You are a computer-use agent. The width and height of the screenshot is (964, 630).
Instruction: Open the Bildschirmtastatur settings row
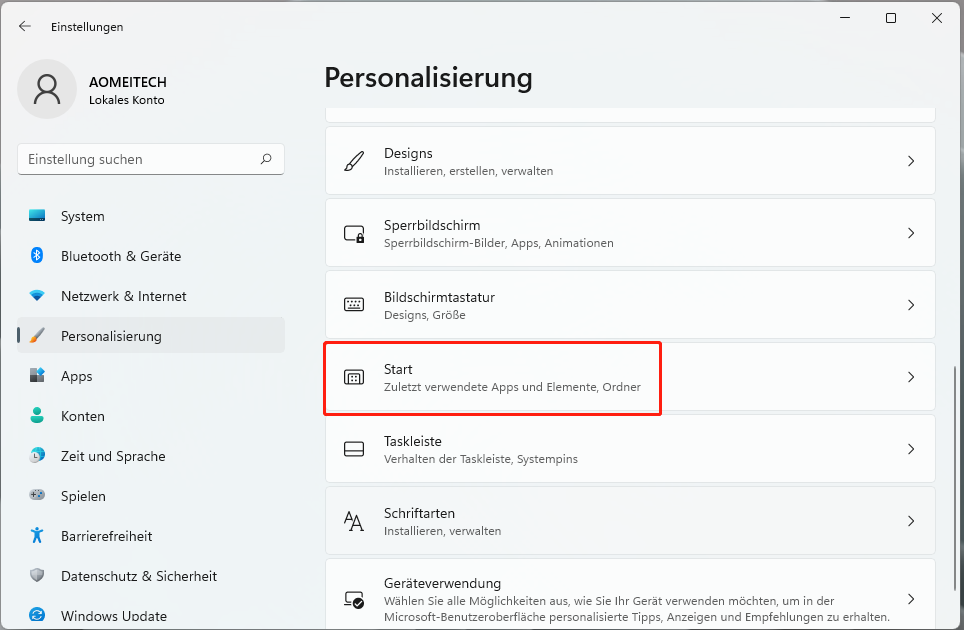630,305
